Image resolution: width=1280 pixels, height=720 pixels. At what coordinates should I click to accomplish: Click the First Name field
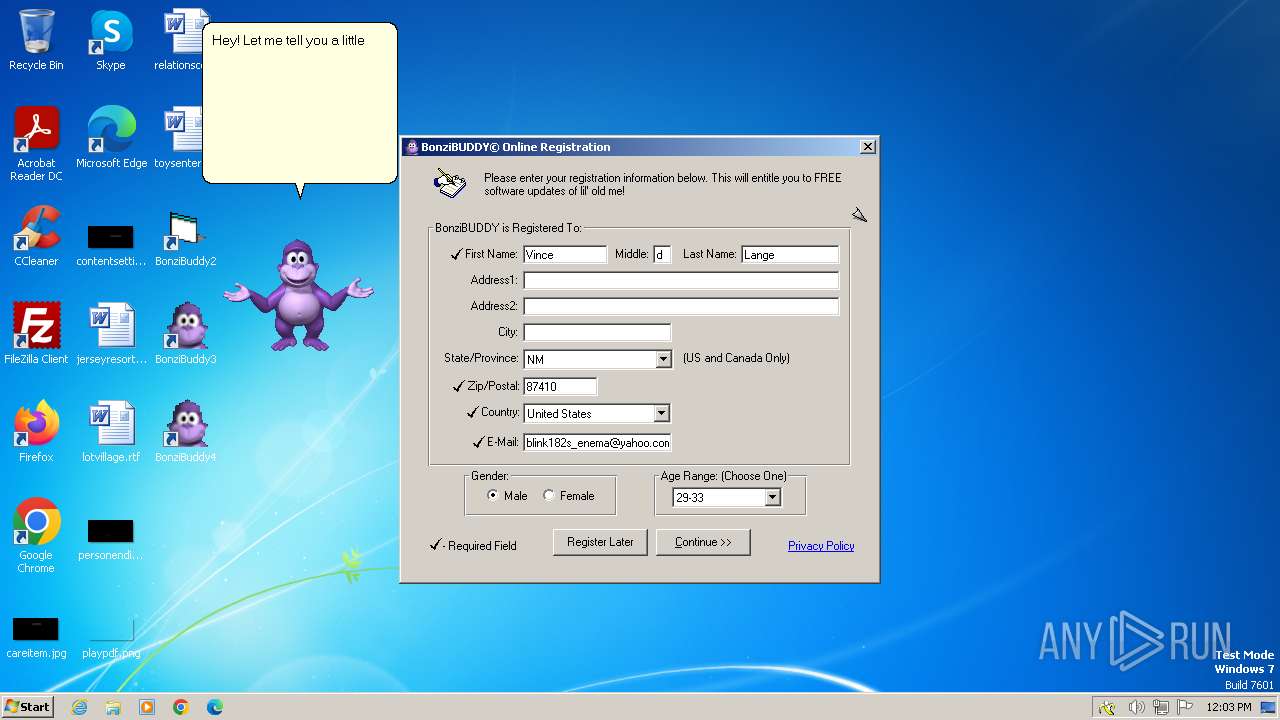click(x=565, y=254)
